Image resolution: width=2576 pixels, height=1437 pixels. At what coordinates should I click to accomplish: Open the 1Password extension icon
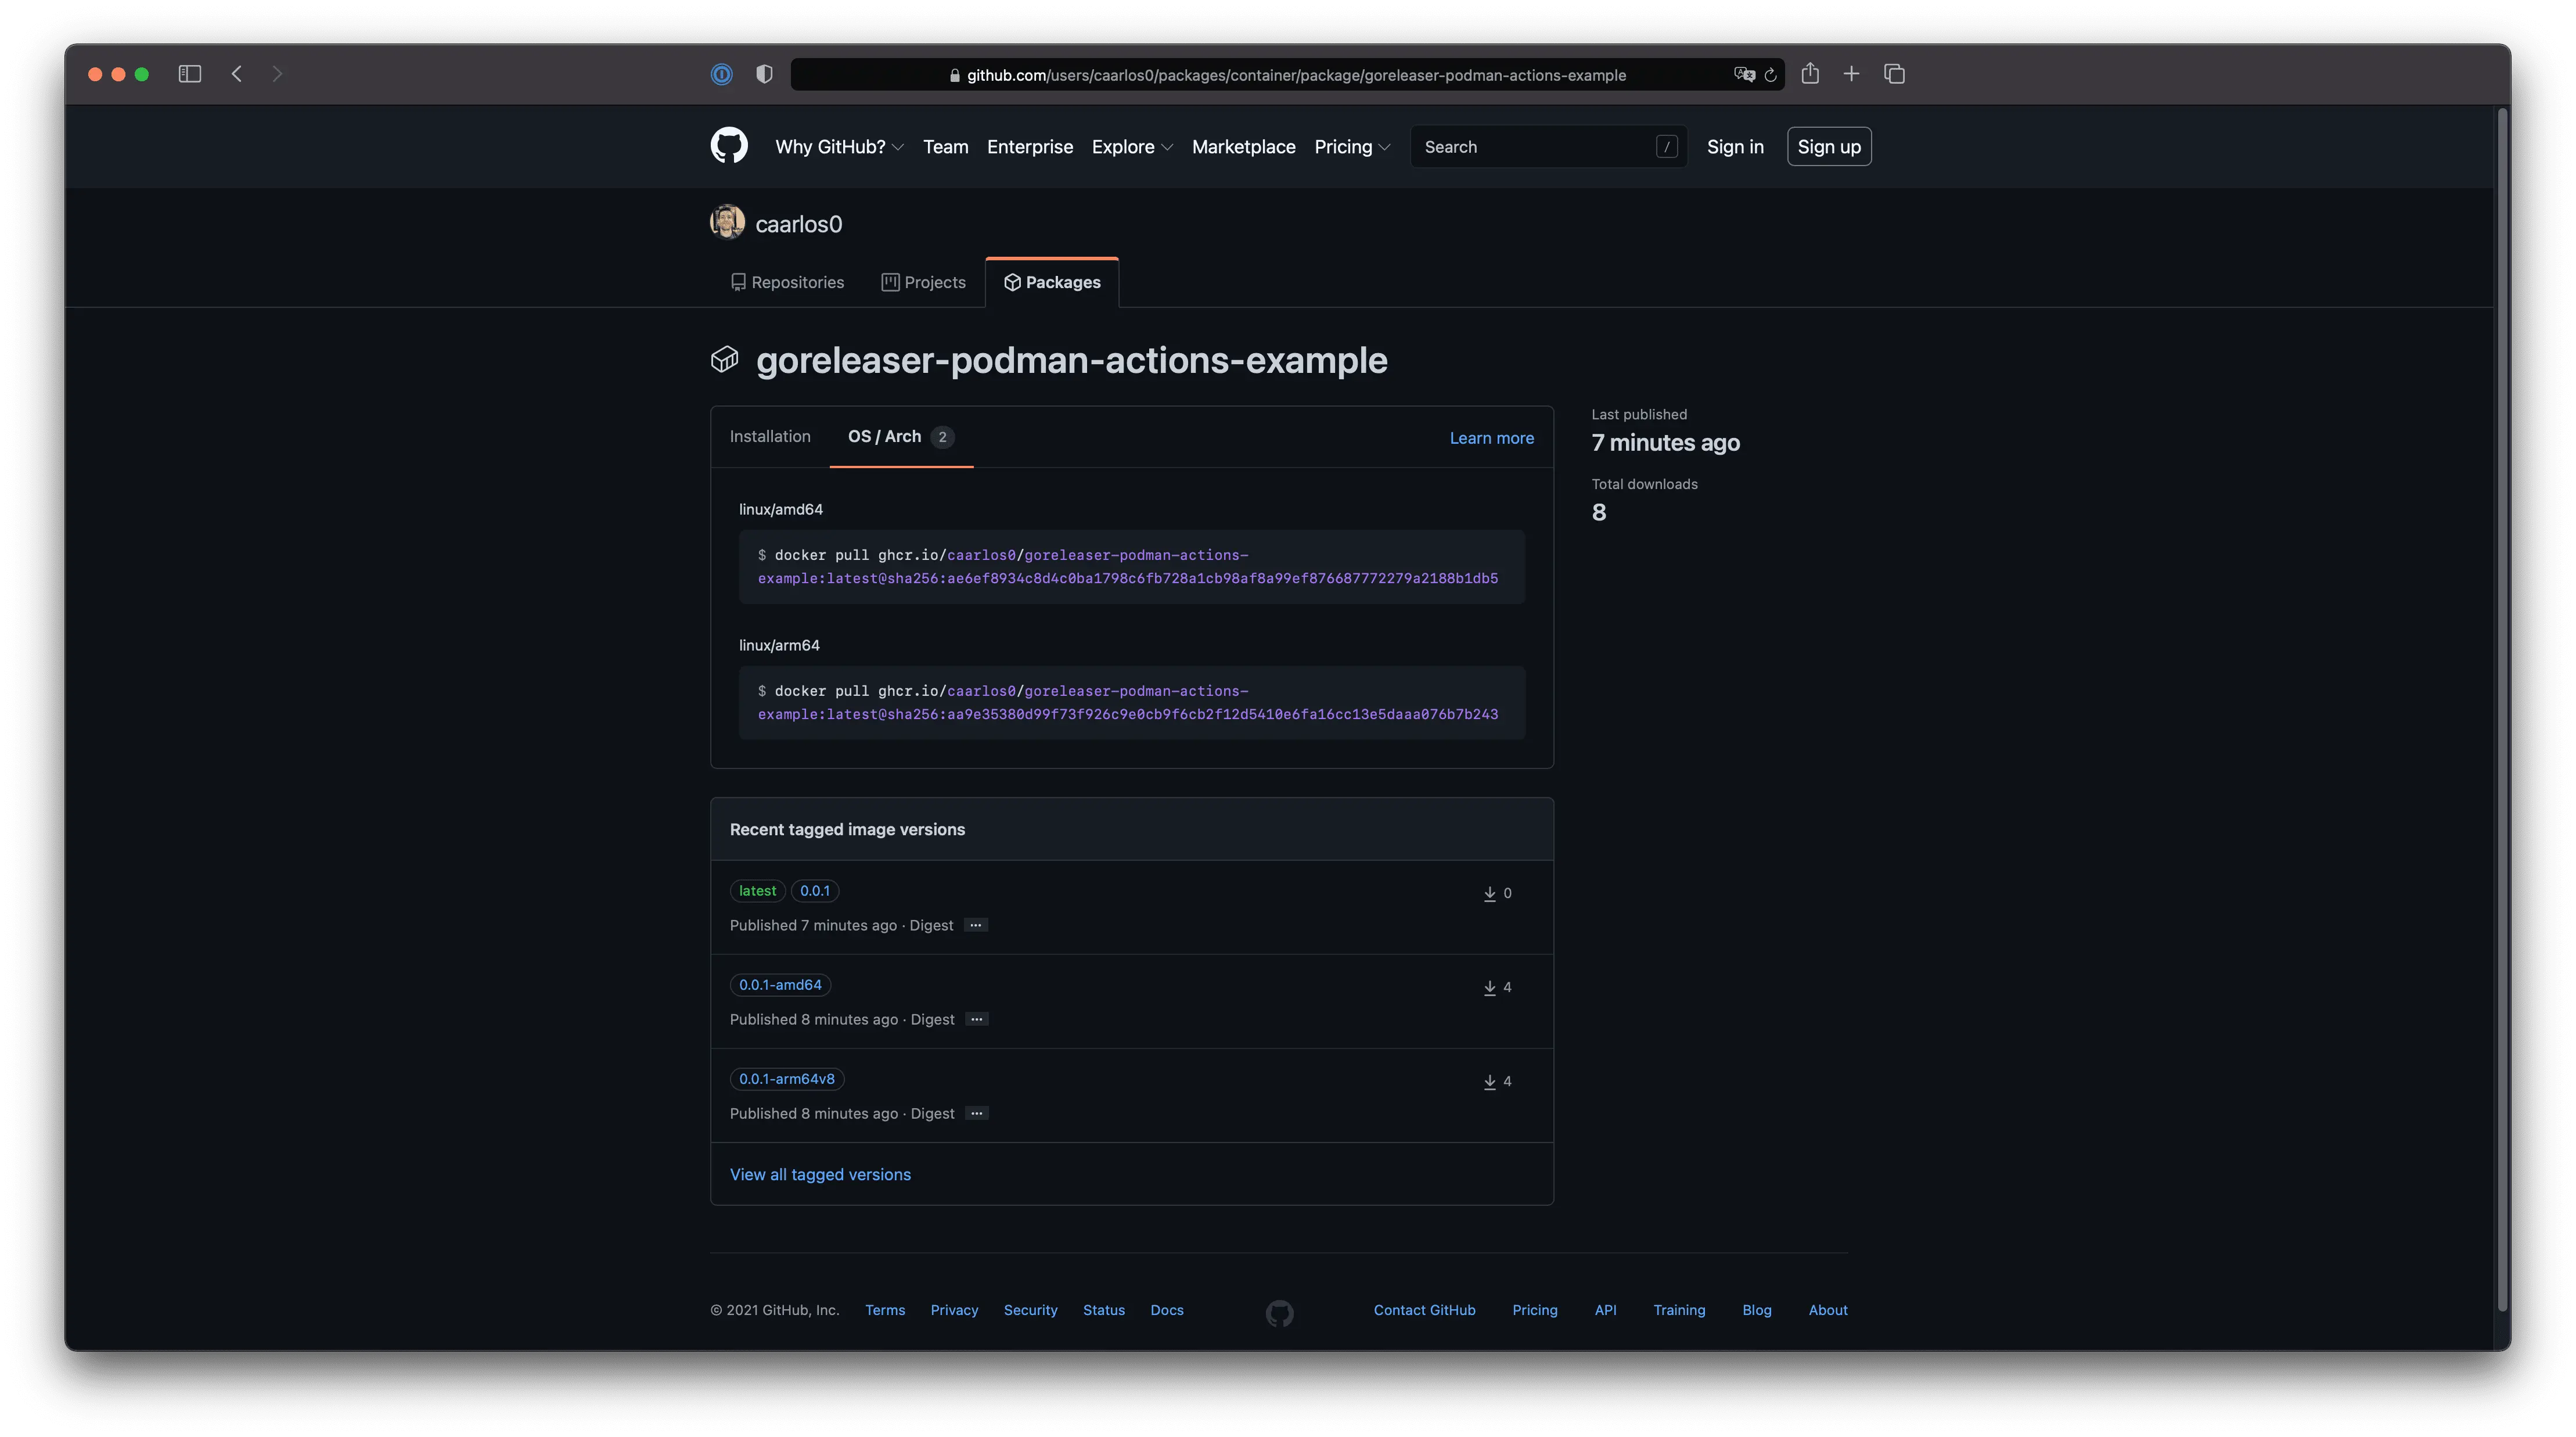coord(721,74)
